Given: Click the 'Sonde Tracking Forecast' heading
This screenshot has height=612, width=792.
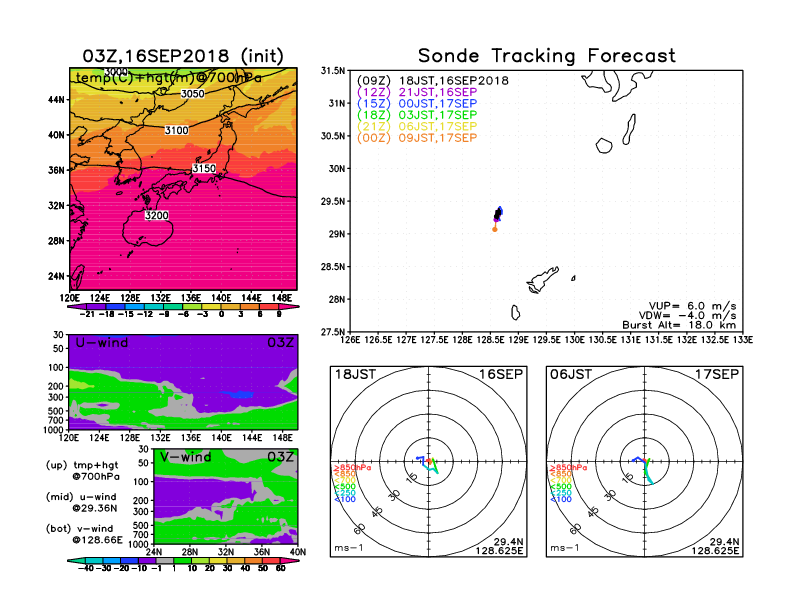Looking at the screenshot, I should click(x=547, y=56).
